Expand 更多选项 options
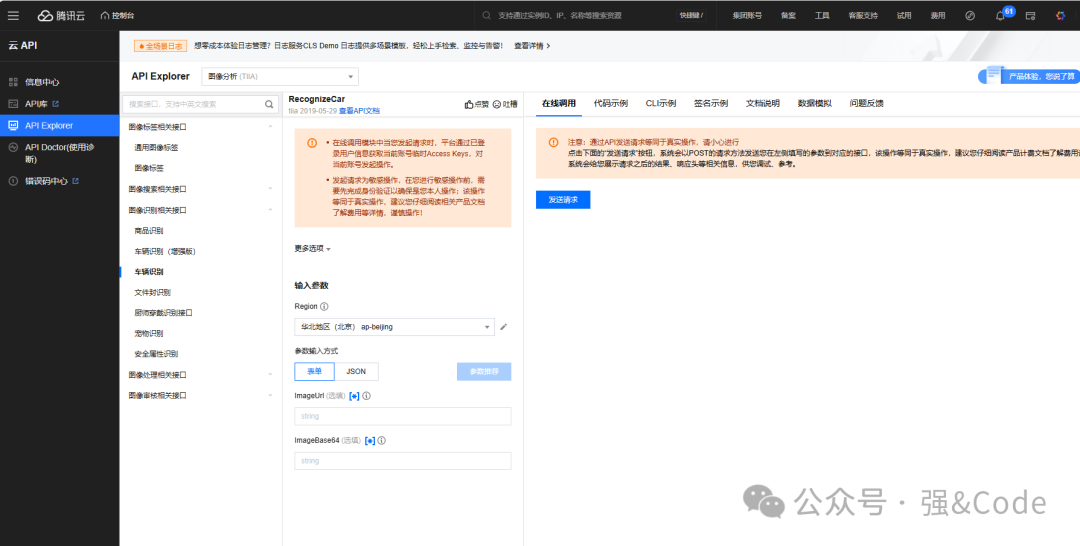 click(x=313, y=249)
